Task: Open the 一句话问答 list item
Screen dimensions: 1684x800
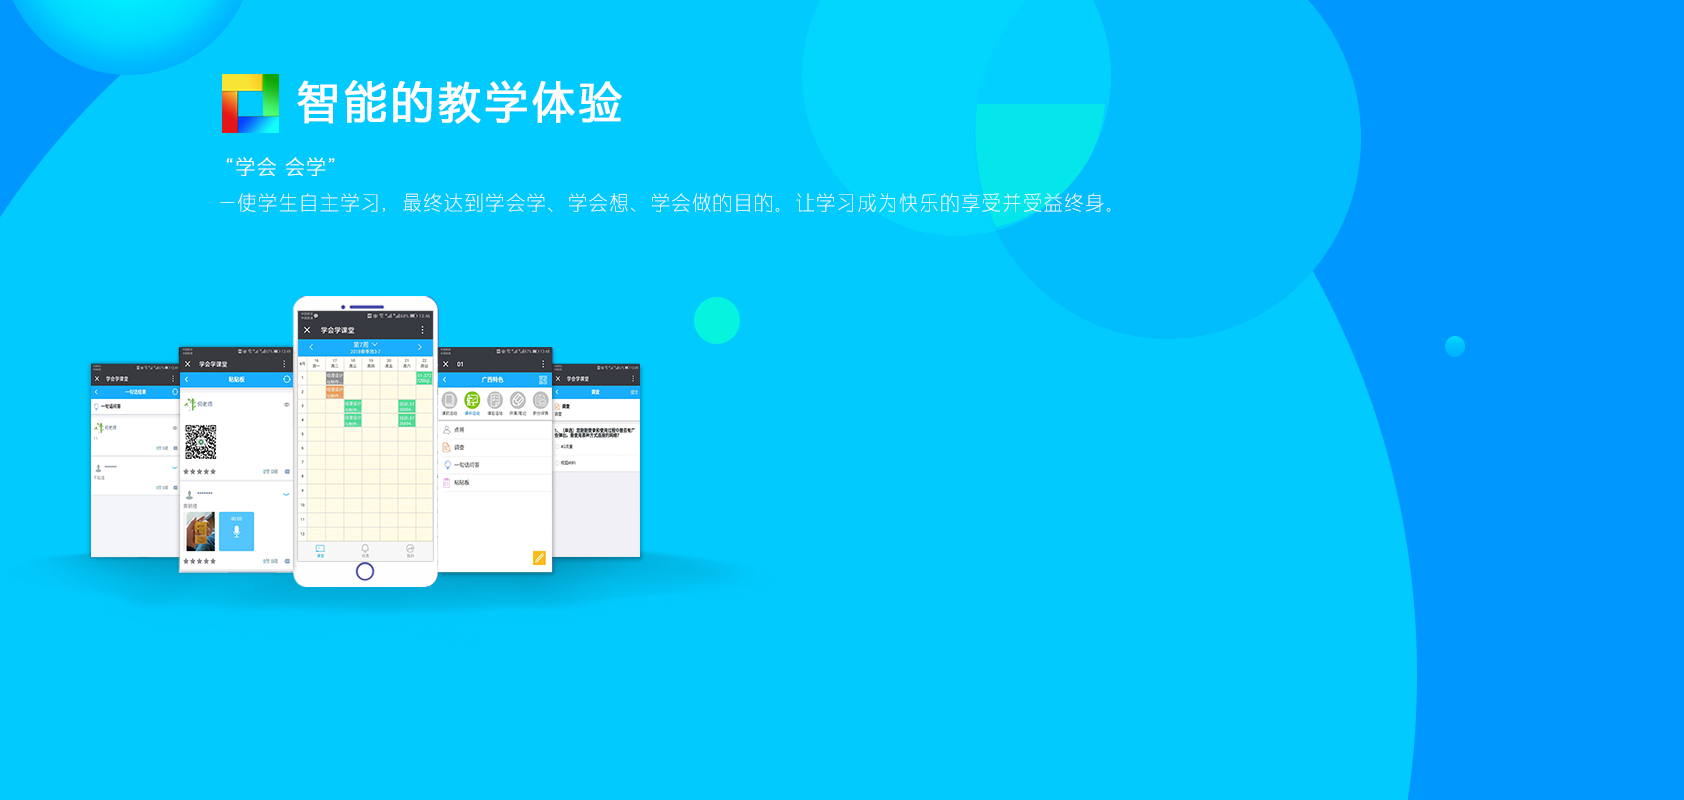Action: 466,465
